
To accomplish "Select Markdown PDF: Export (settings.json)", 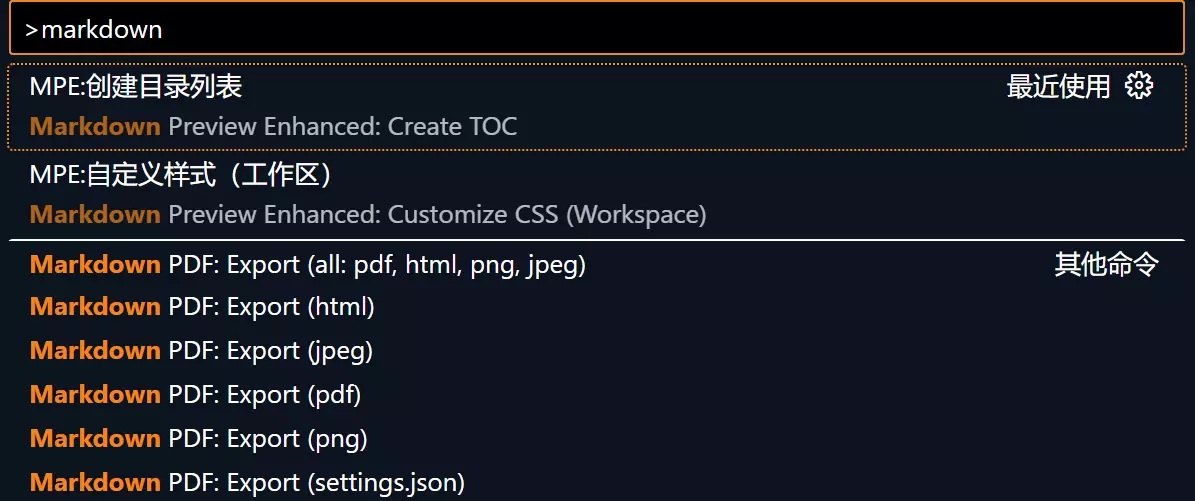I will click(x=248, y=483).
